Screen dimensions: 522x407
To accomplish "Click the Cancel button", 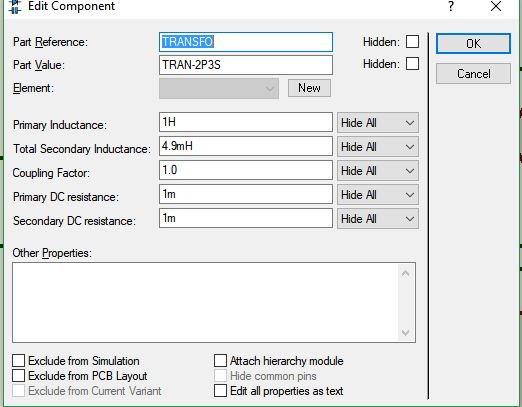I will tap(473, 73).
